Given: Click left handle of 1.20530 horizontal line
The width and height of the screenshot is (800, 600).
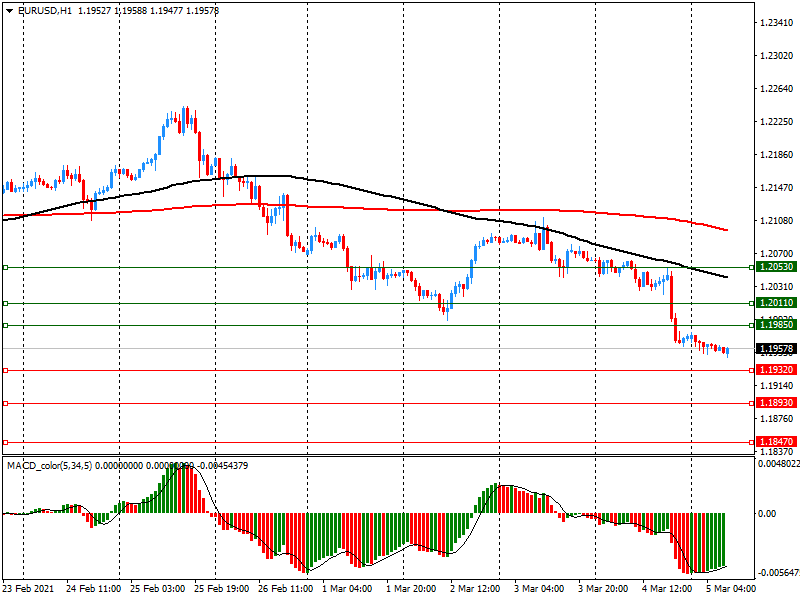Looking at the screenshot, I should coord(5,267).
